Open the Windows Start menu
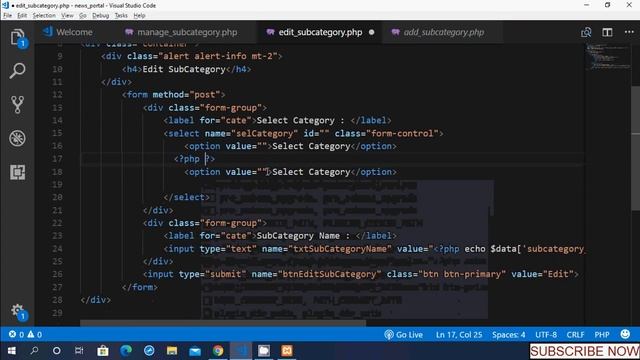Screen dimensions: 640x360 pos(11,351)
